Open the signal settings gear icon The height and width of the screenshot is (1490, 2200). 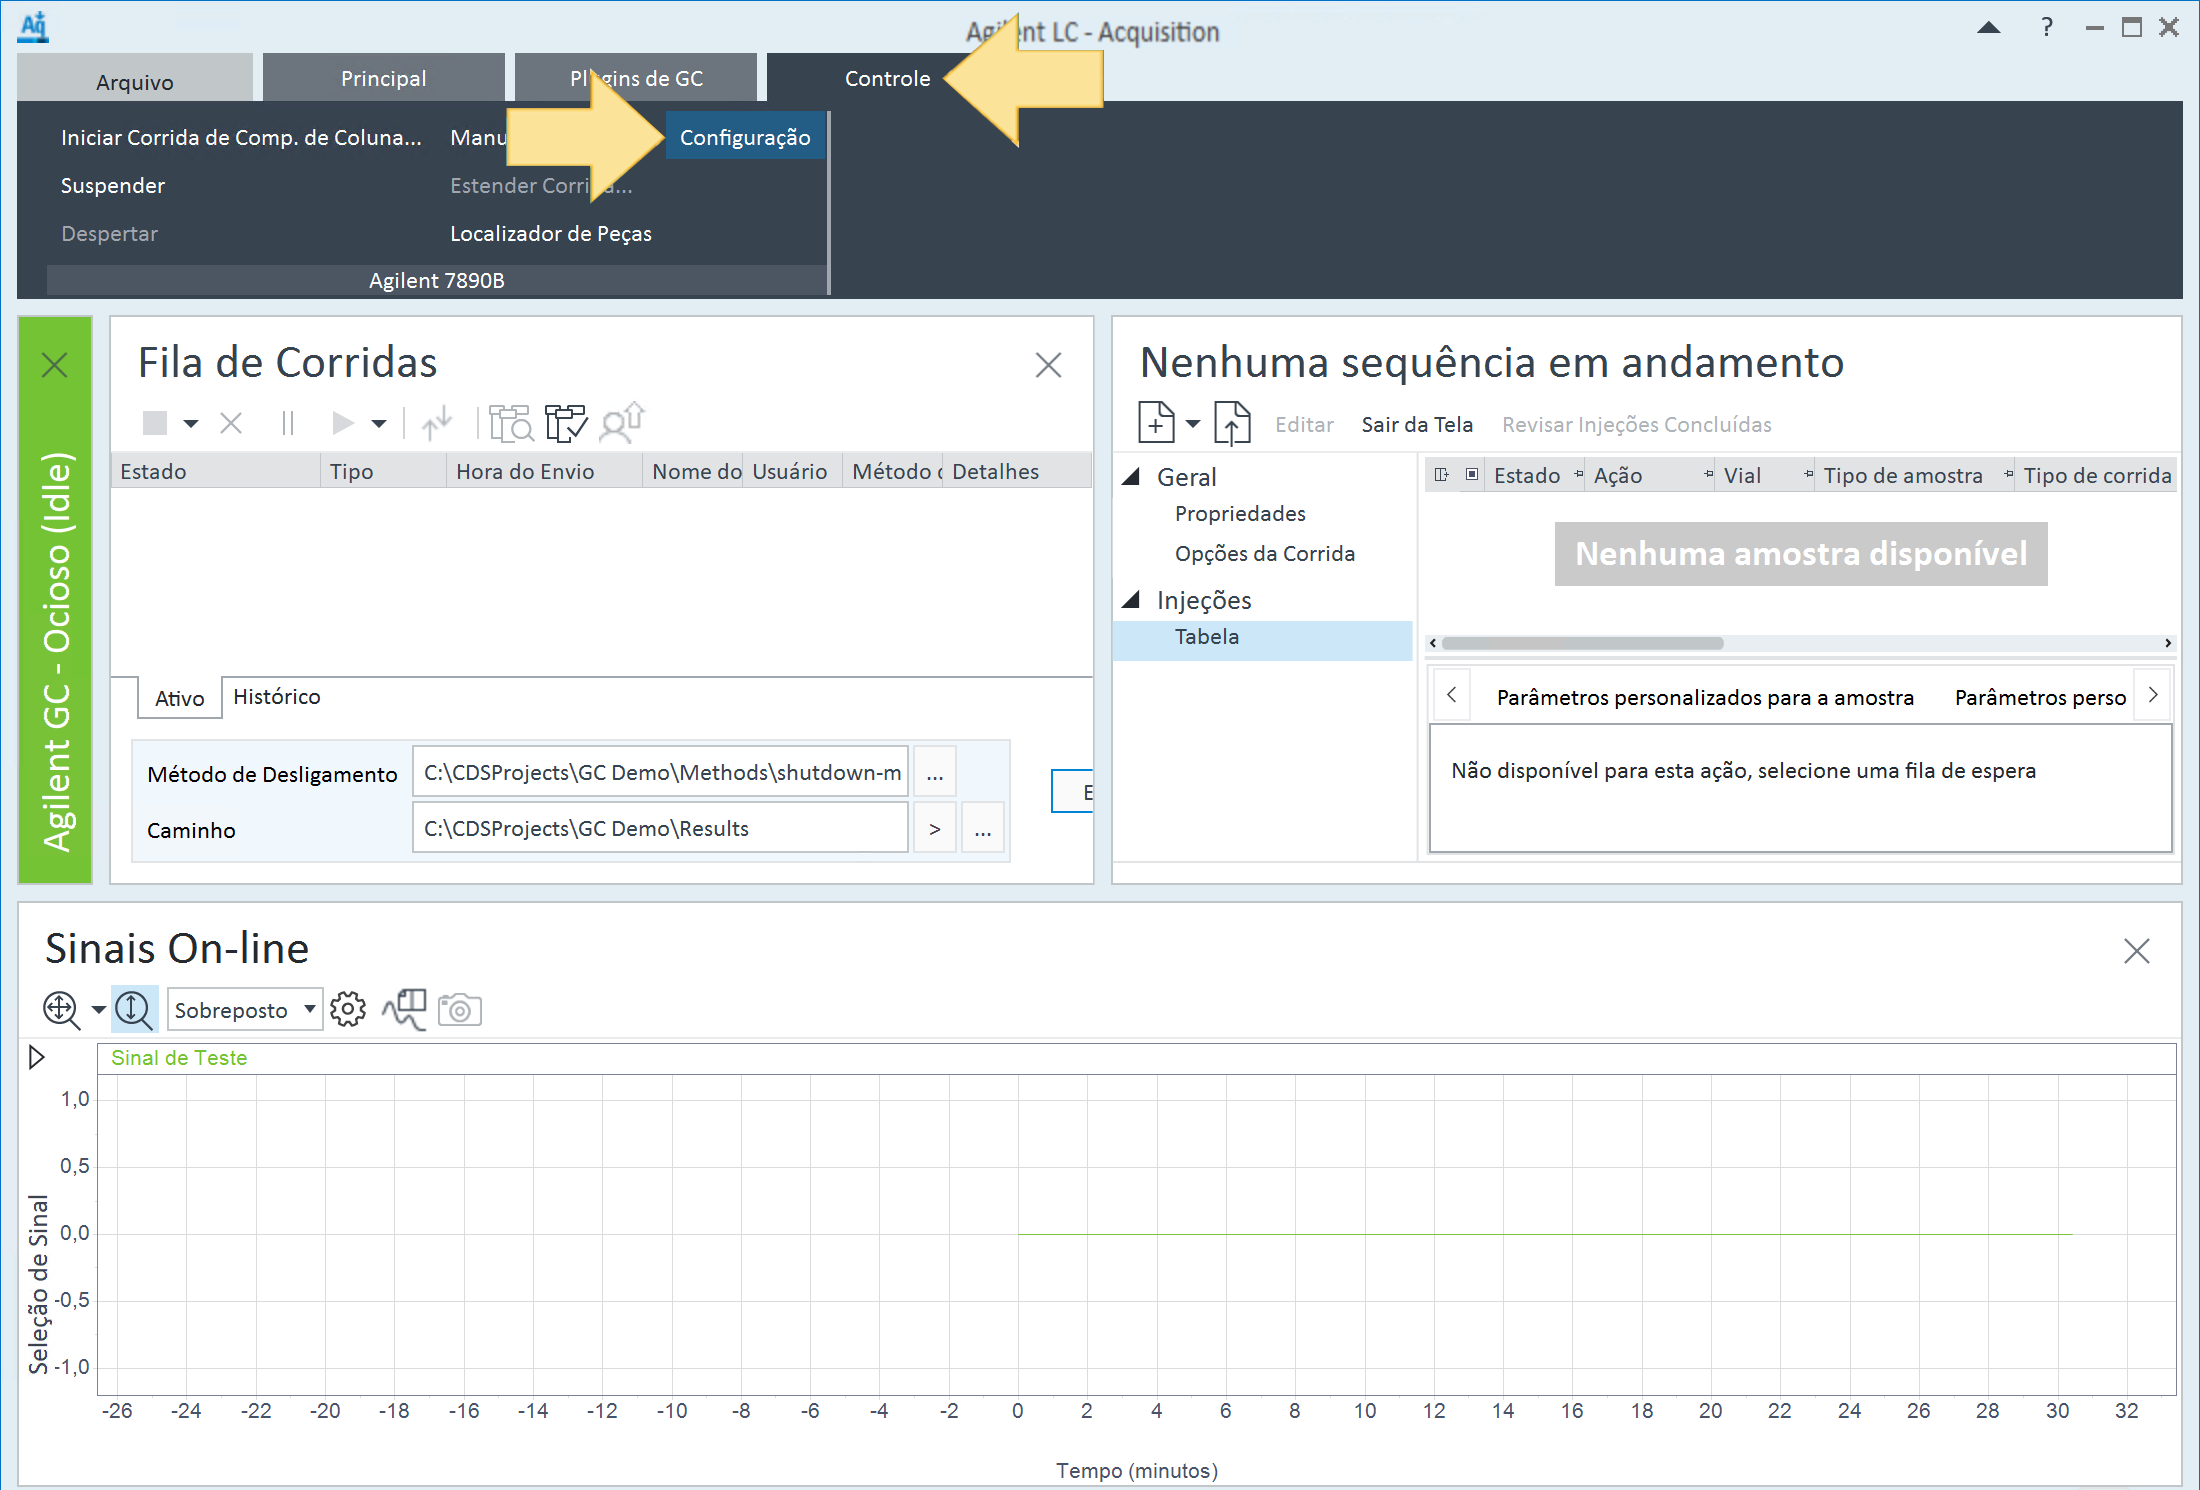point(348,1009)
